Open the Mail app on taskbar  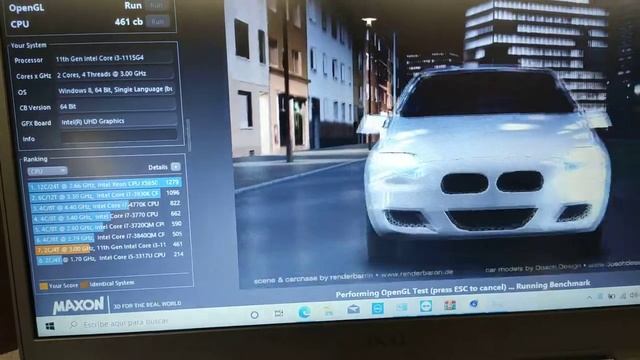pyautogui.click(x=353, y=309)
